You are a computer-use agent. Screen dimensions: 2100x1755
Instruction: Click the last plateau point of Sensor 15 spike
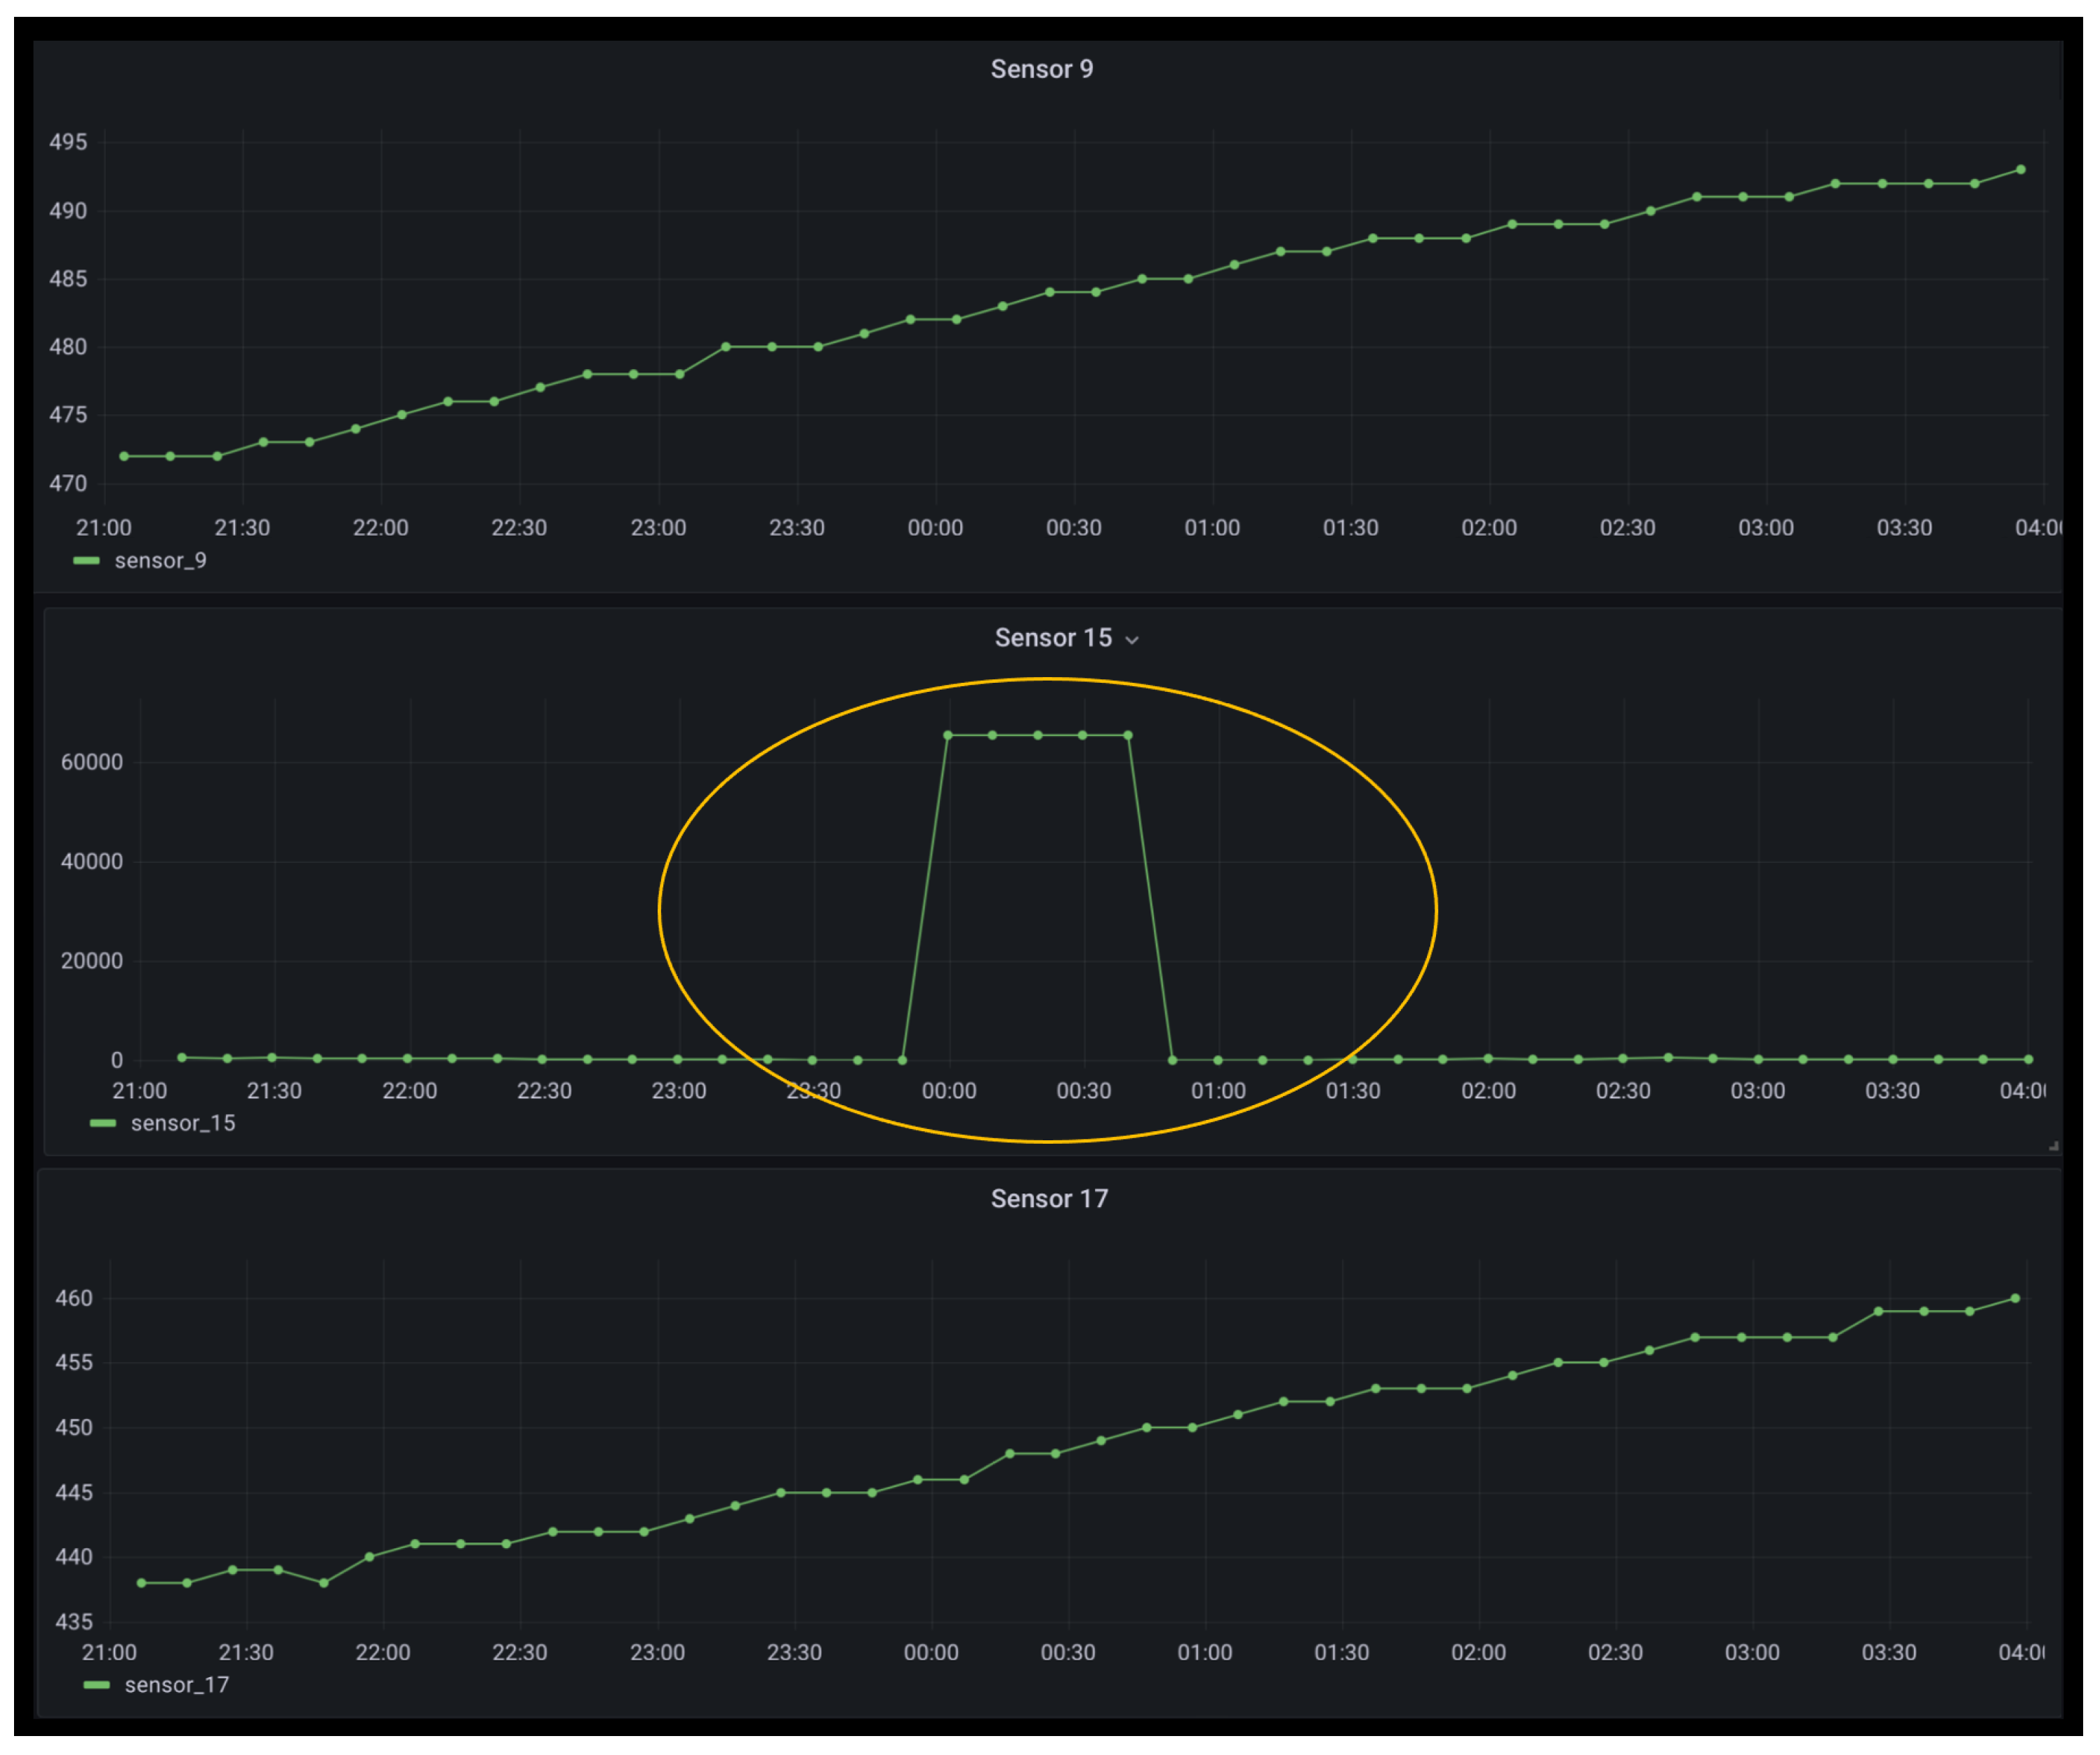(x=1128, y=736)
